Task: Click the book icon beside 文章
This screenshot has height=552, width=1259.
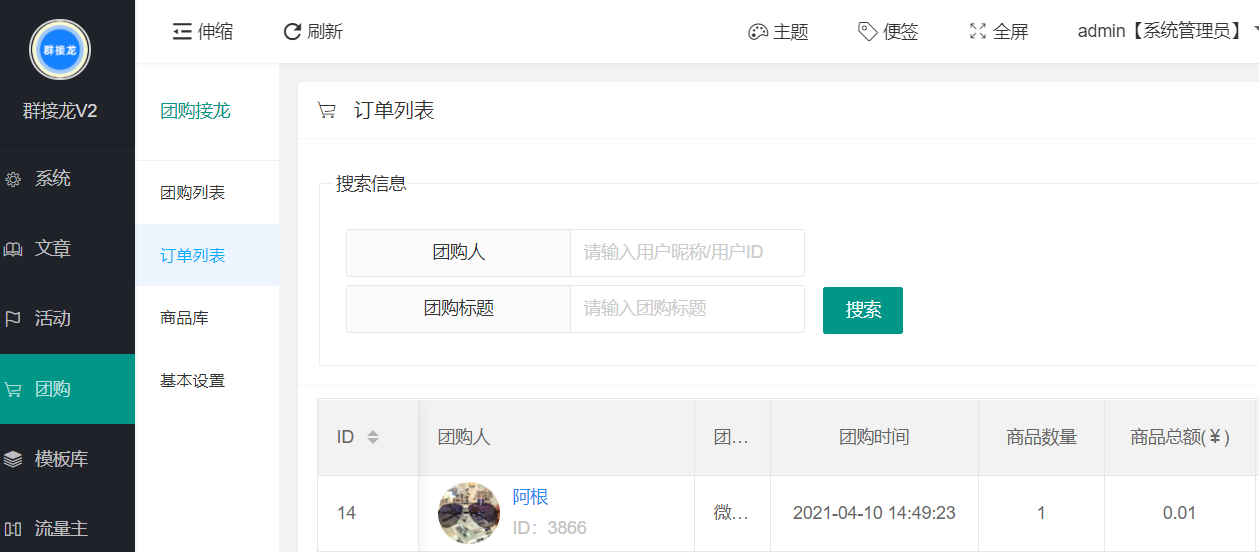Action: (13, 250)
